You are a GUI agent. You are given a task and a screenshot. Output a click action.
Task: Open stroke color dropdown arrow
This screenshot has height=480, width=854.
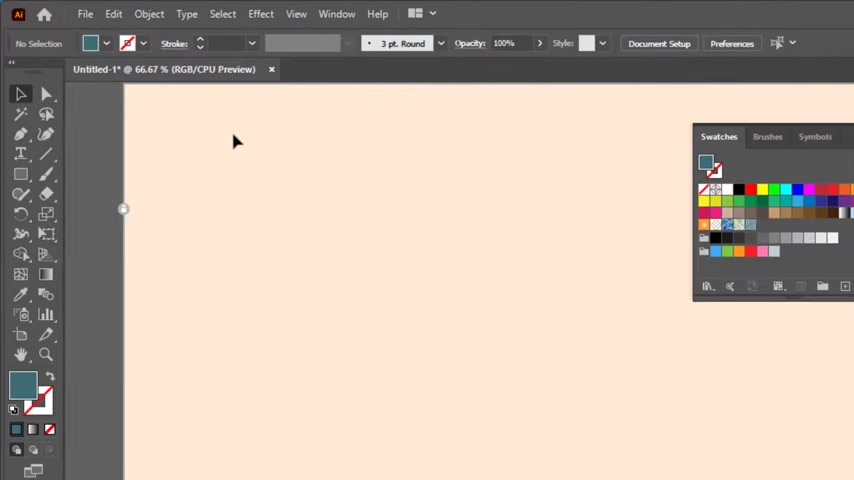tap(143, 43)
